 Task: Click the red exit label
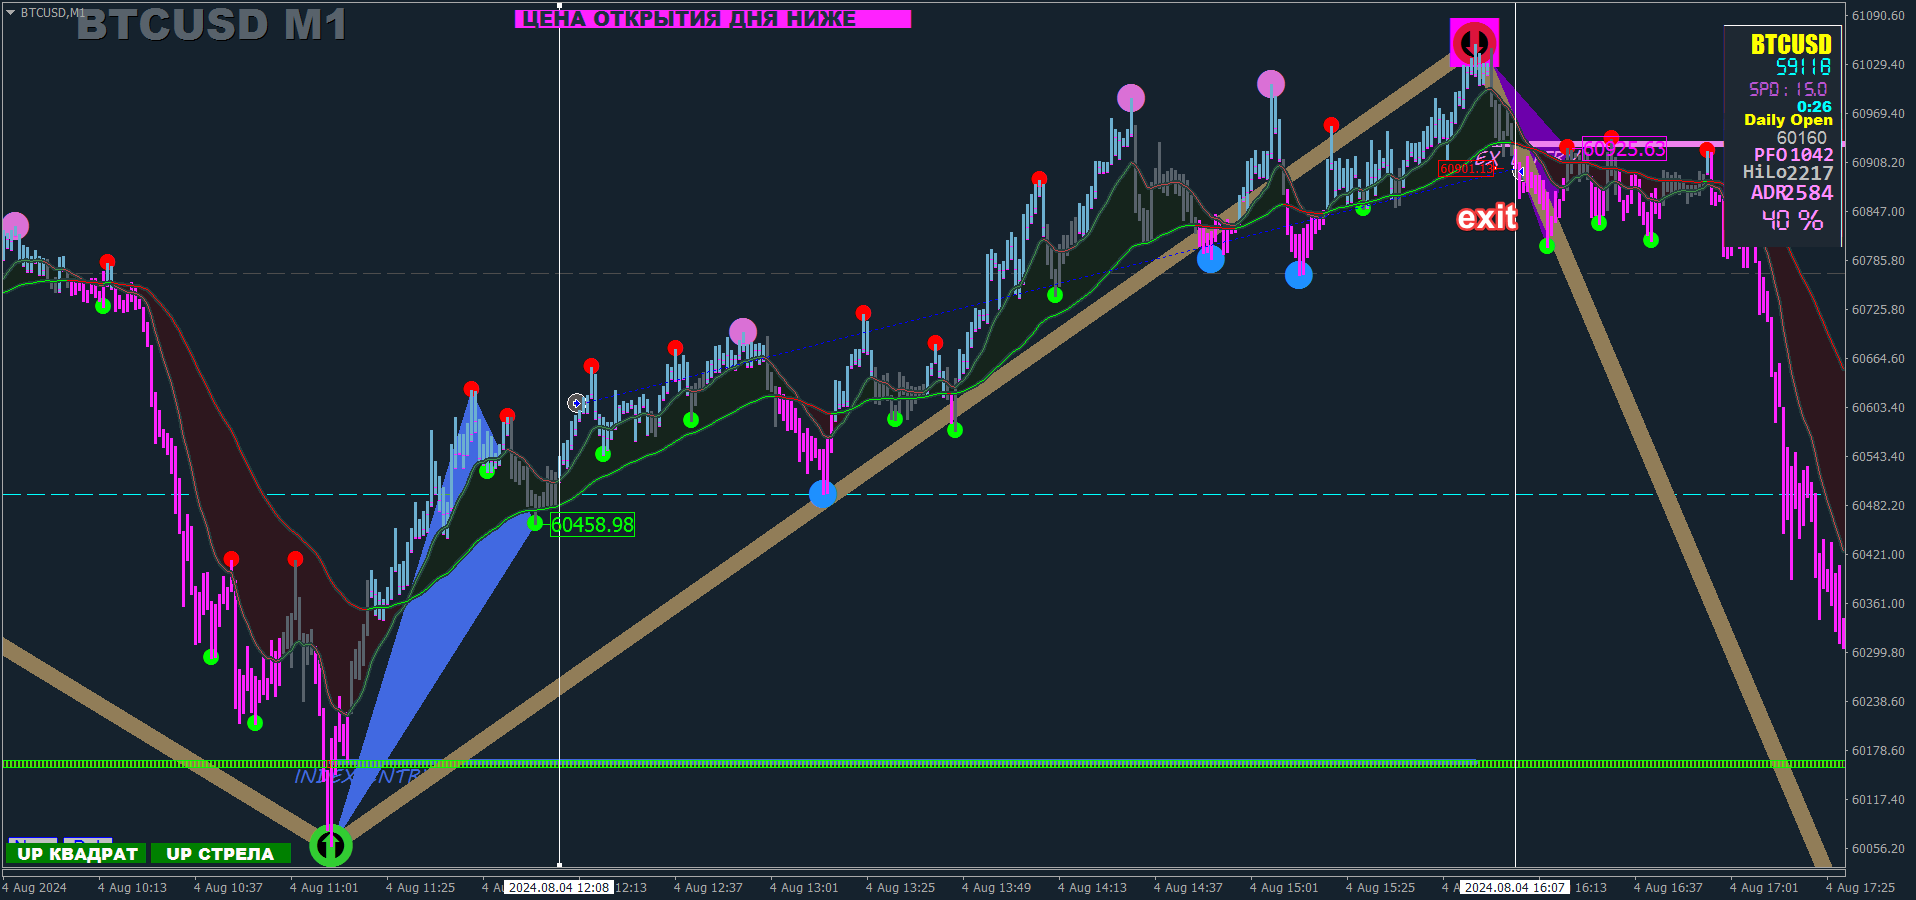coord(1487,217)
